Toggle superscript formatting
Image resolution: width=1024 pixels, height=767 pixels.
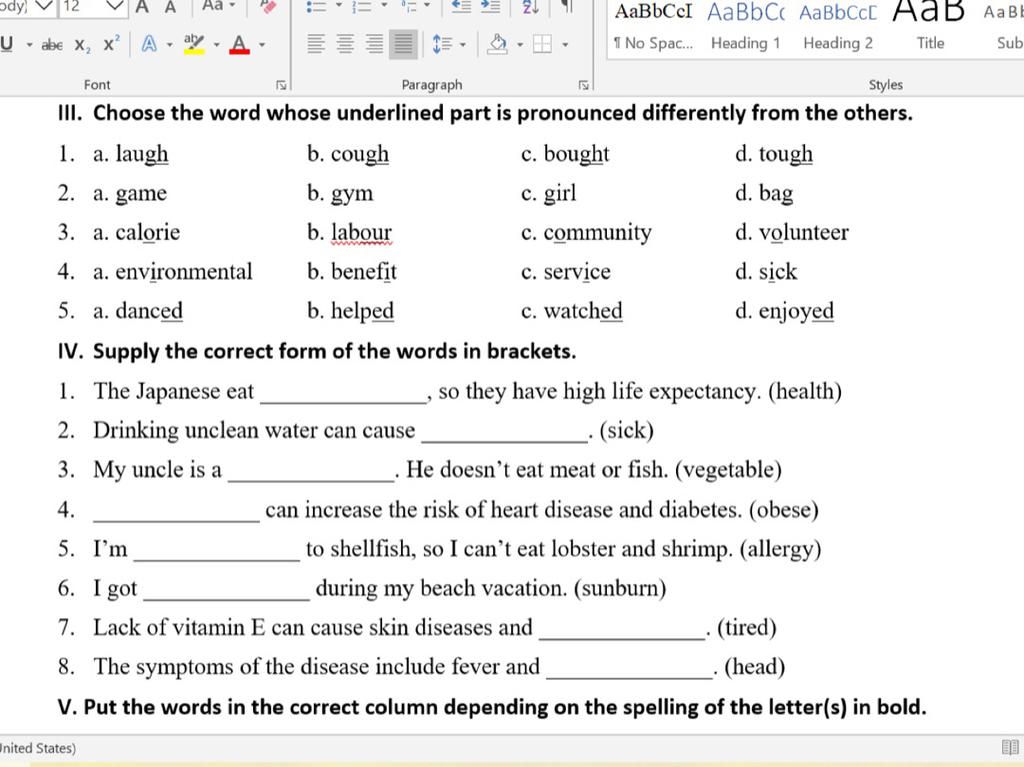pos(111,44)
